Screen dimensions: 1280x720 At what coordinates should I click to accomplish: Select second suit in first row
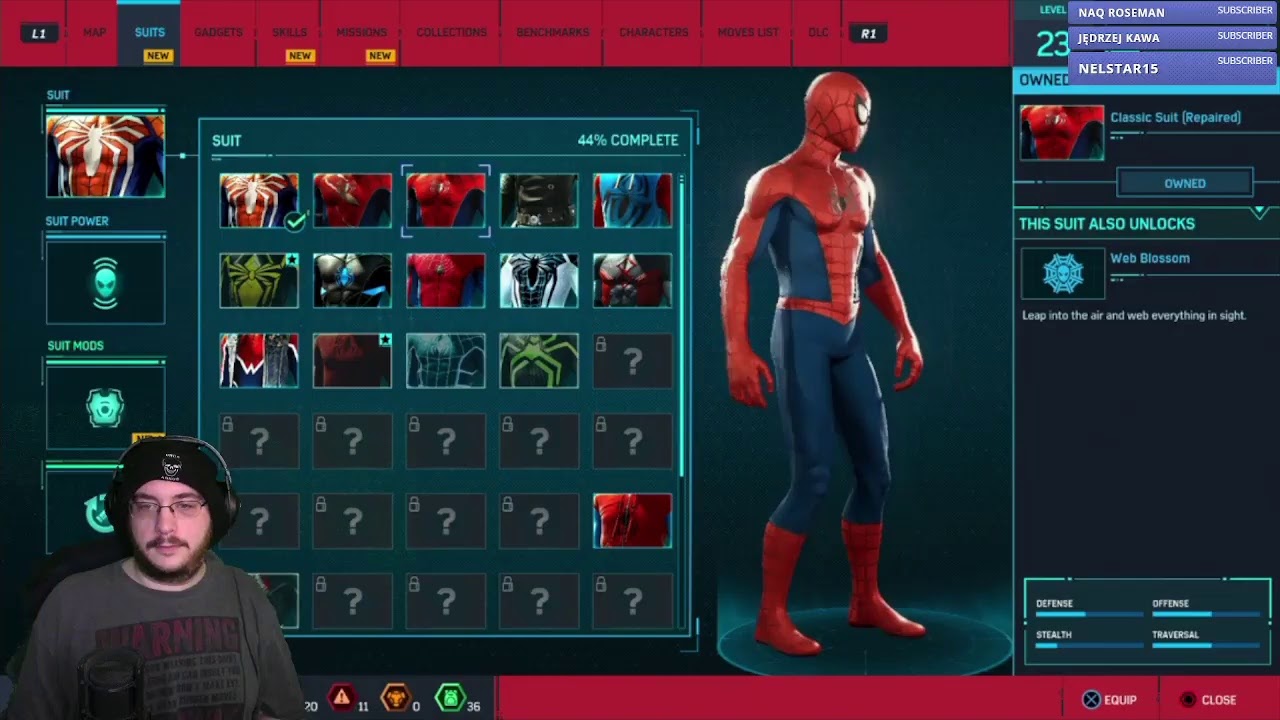tap(352, 200)
